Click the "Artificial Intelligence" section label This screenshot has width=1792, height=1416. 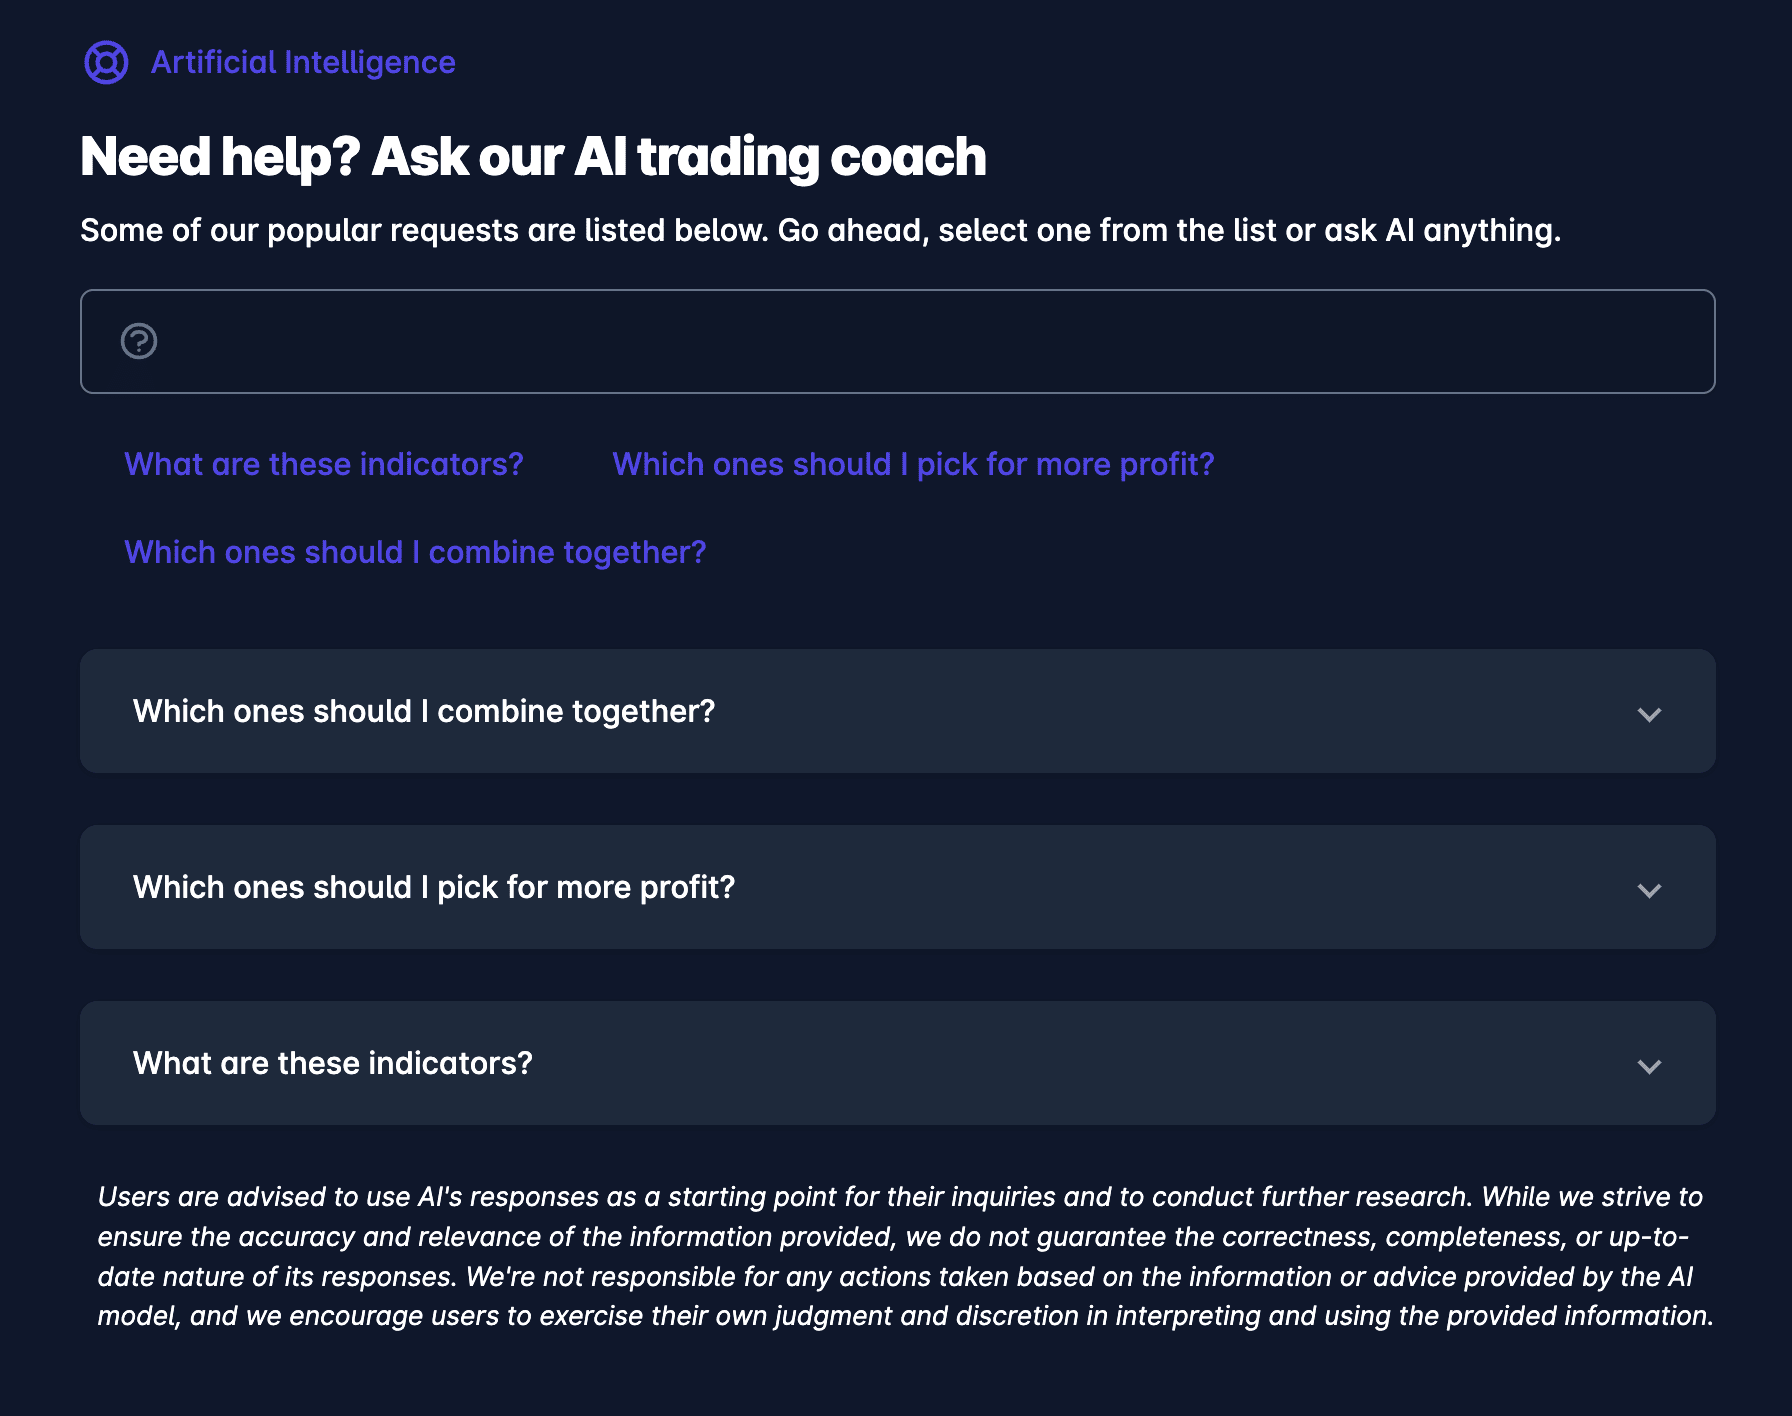coord(303,63)
